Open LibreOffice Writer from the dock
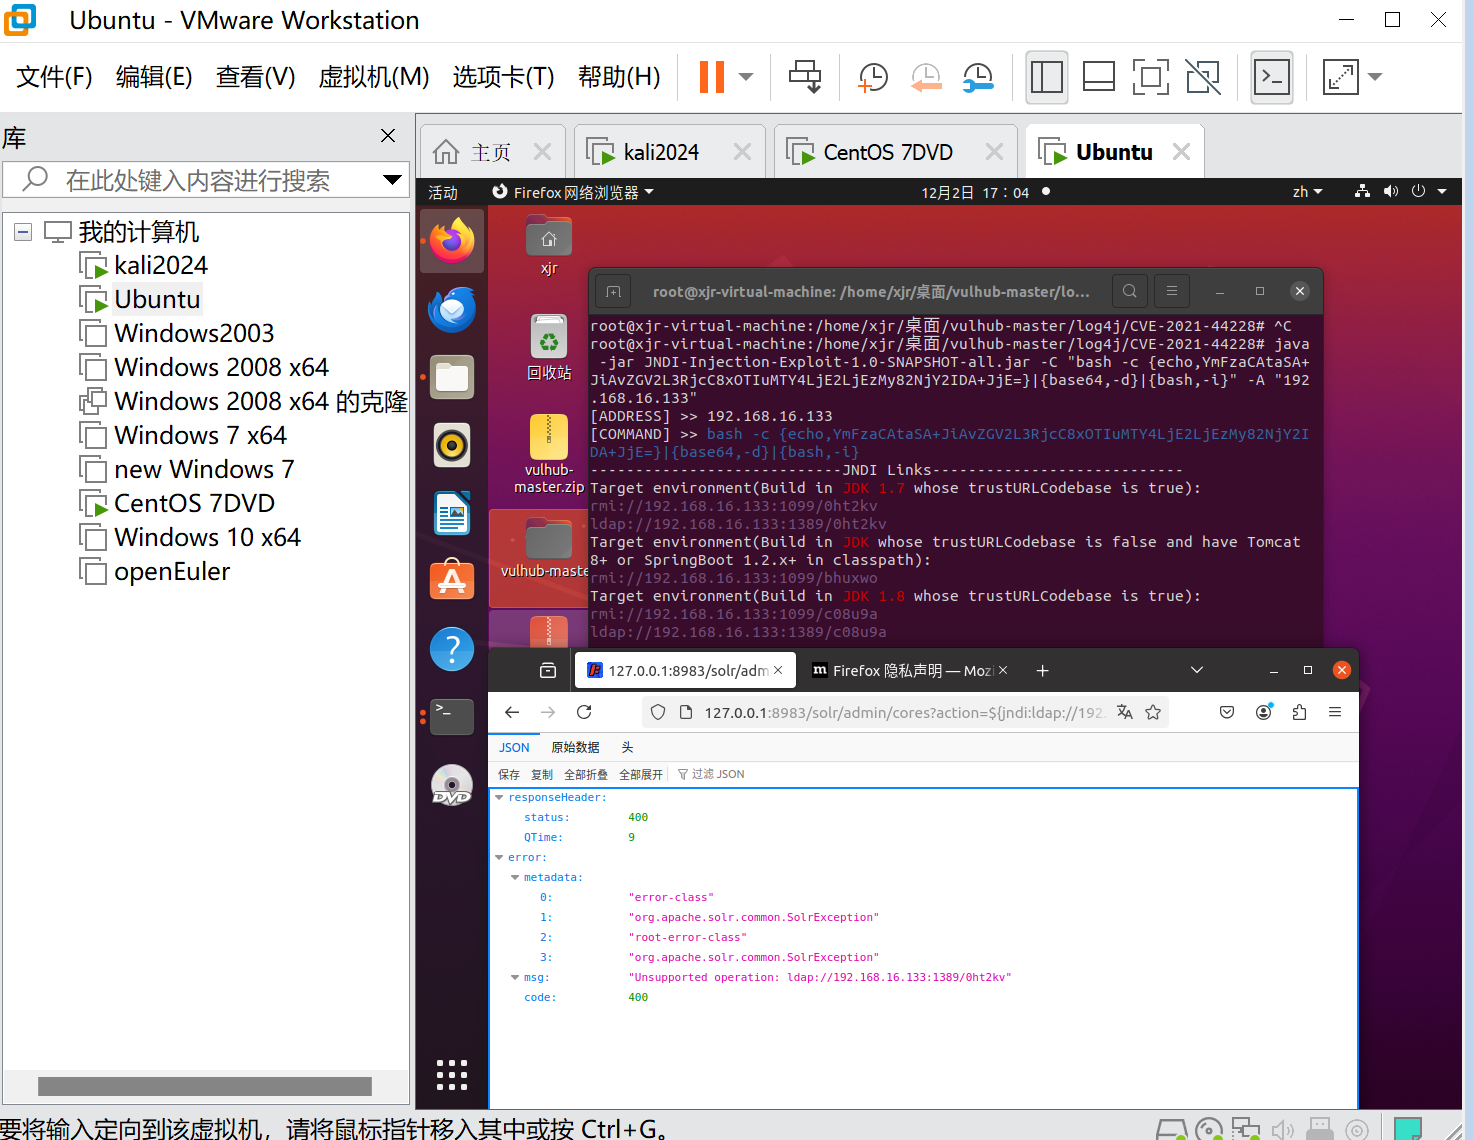Screen dimensions: 1473x1140 click(x=452, y=513)
